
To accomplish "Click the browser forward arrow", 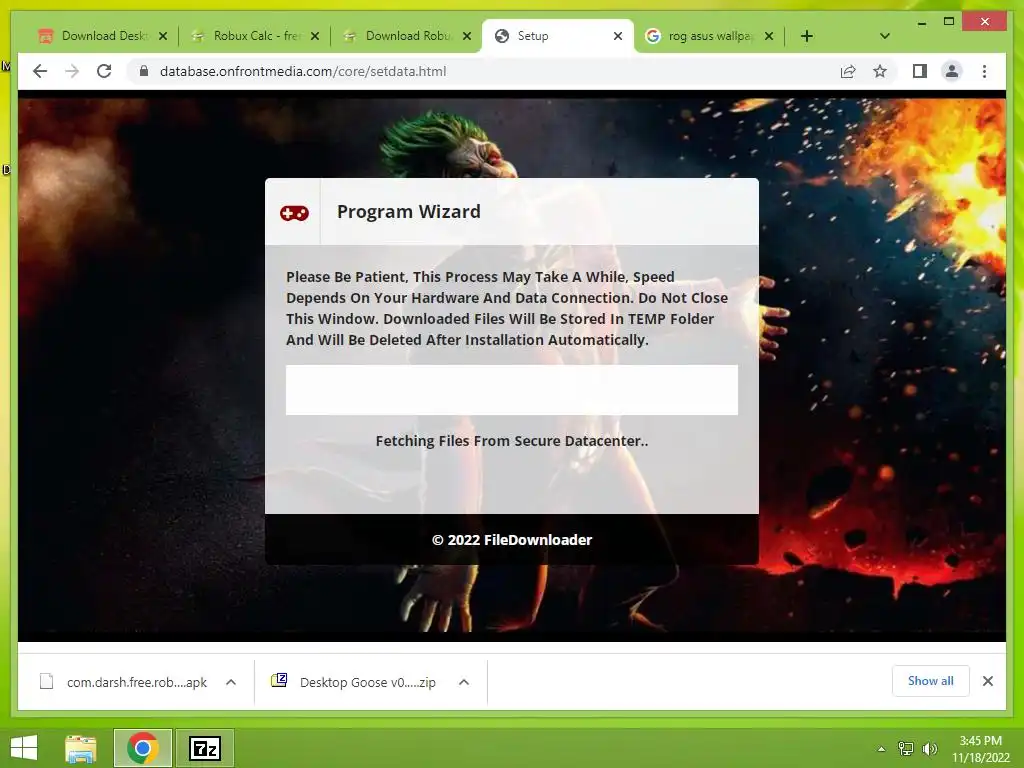I will point(72,71).
